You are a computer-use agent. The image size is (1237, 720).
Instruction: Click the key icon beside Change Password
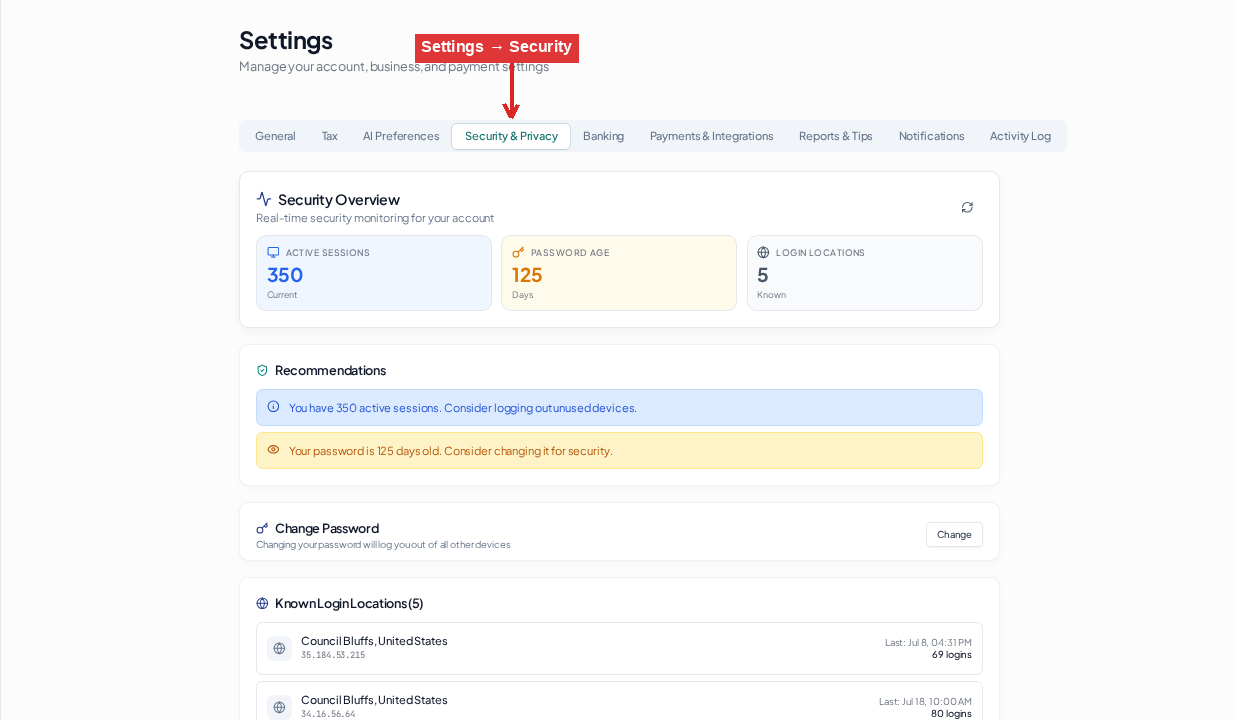(x=262, y=528)
